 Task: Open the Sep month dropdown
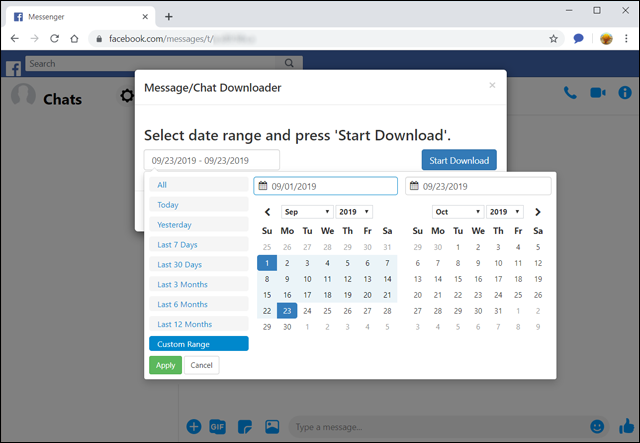[x=307, y=212]
